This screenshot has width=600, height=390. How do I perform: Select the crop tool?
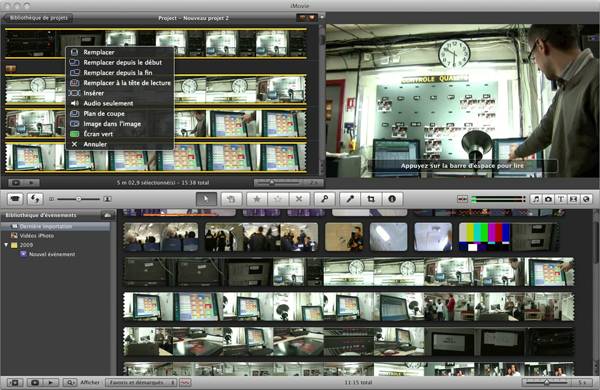point(371,199)
